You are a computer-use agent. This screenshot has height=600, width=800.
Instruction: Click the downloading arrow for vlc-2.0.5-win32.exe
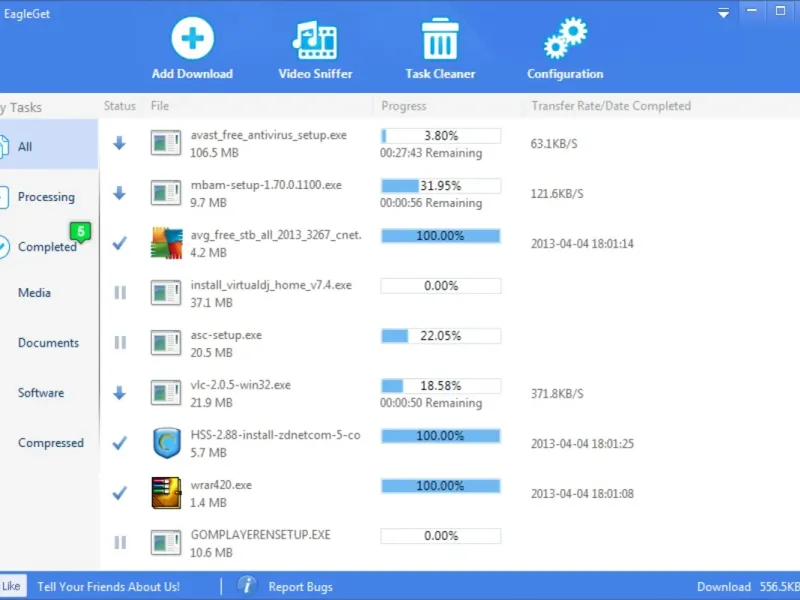(119, 393)
